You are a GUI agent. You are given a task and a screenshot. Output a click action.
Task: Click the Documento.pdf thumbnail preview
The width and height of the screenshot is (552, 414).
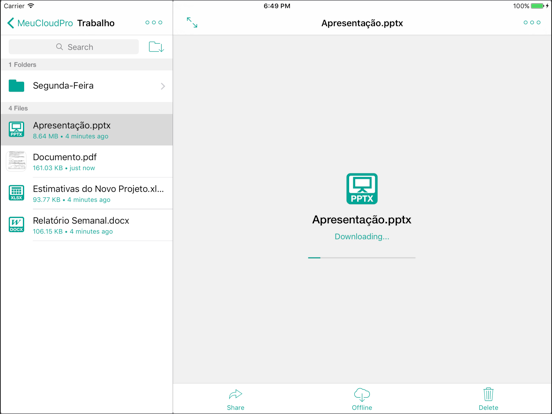pyautogui.click(x=16, y=161)
